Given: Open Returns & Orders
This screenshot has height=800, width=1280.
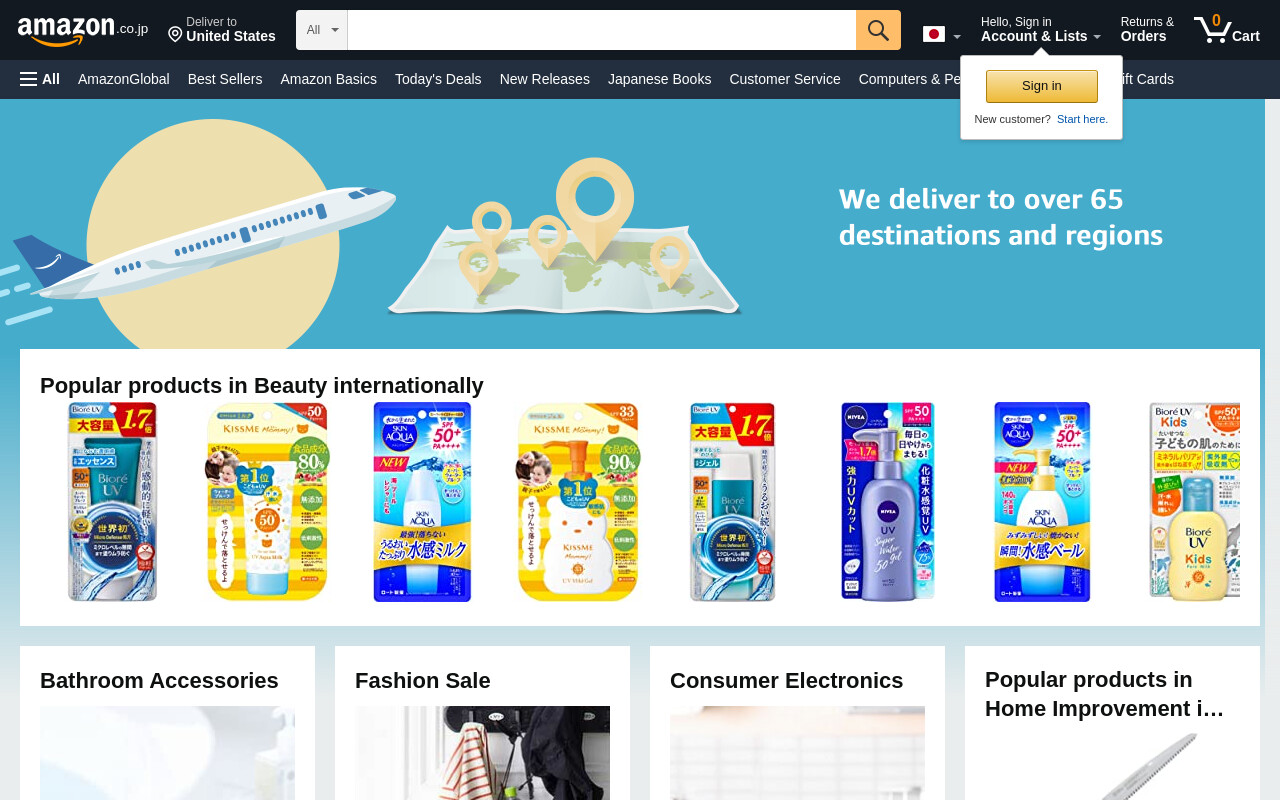Looking at the screenshot, I should [1147, 29].
